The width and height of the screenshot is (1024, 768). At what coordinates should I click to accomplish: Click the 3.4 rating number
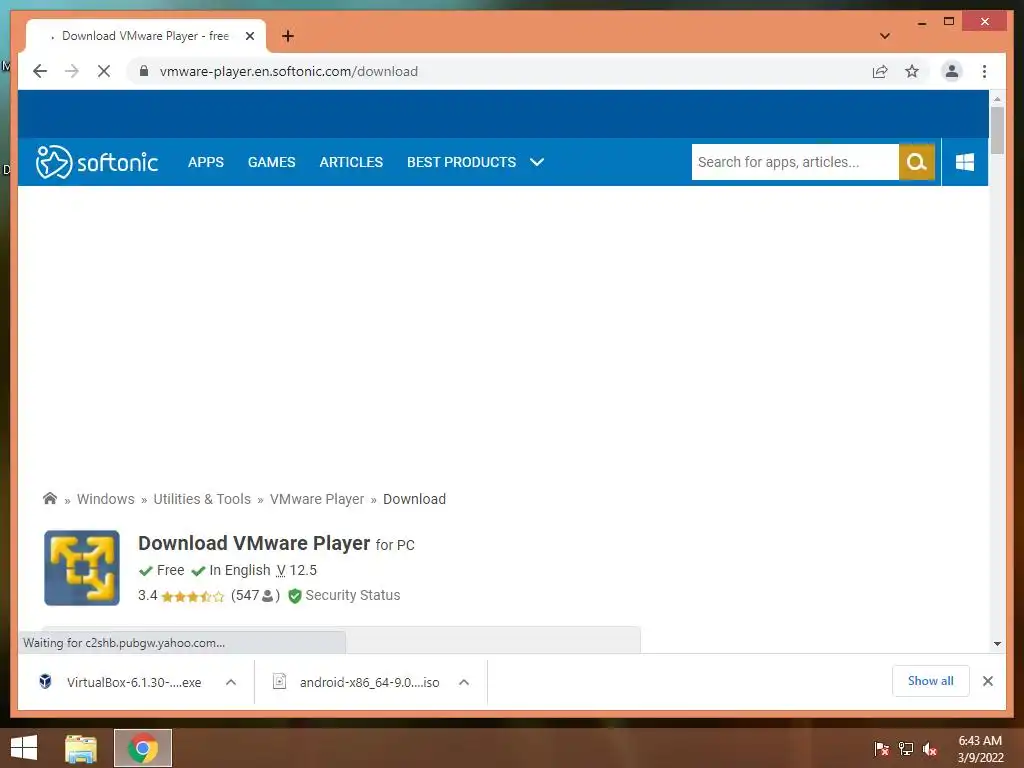[x=148, y=595]
